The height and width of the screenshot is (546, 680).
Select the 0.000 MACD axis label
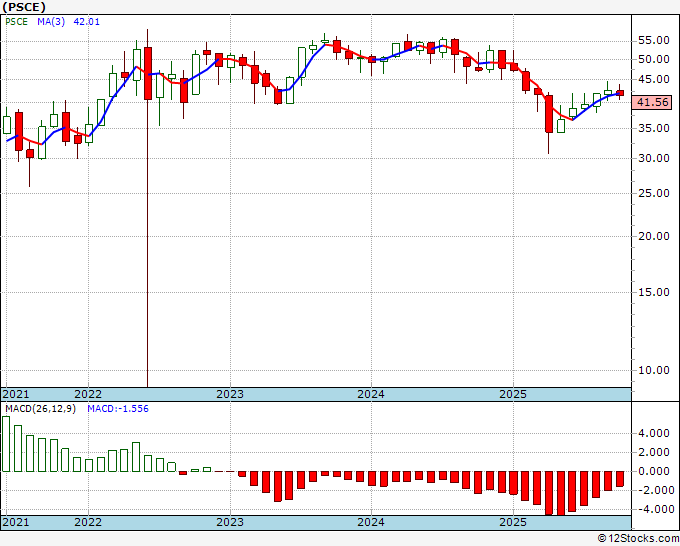click(x=654, y=471)
